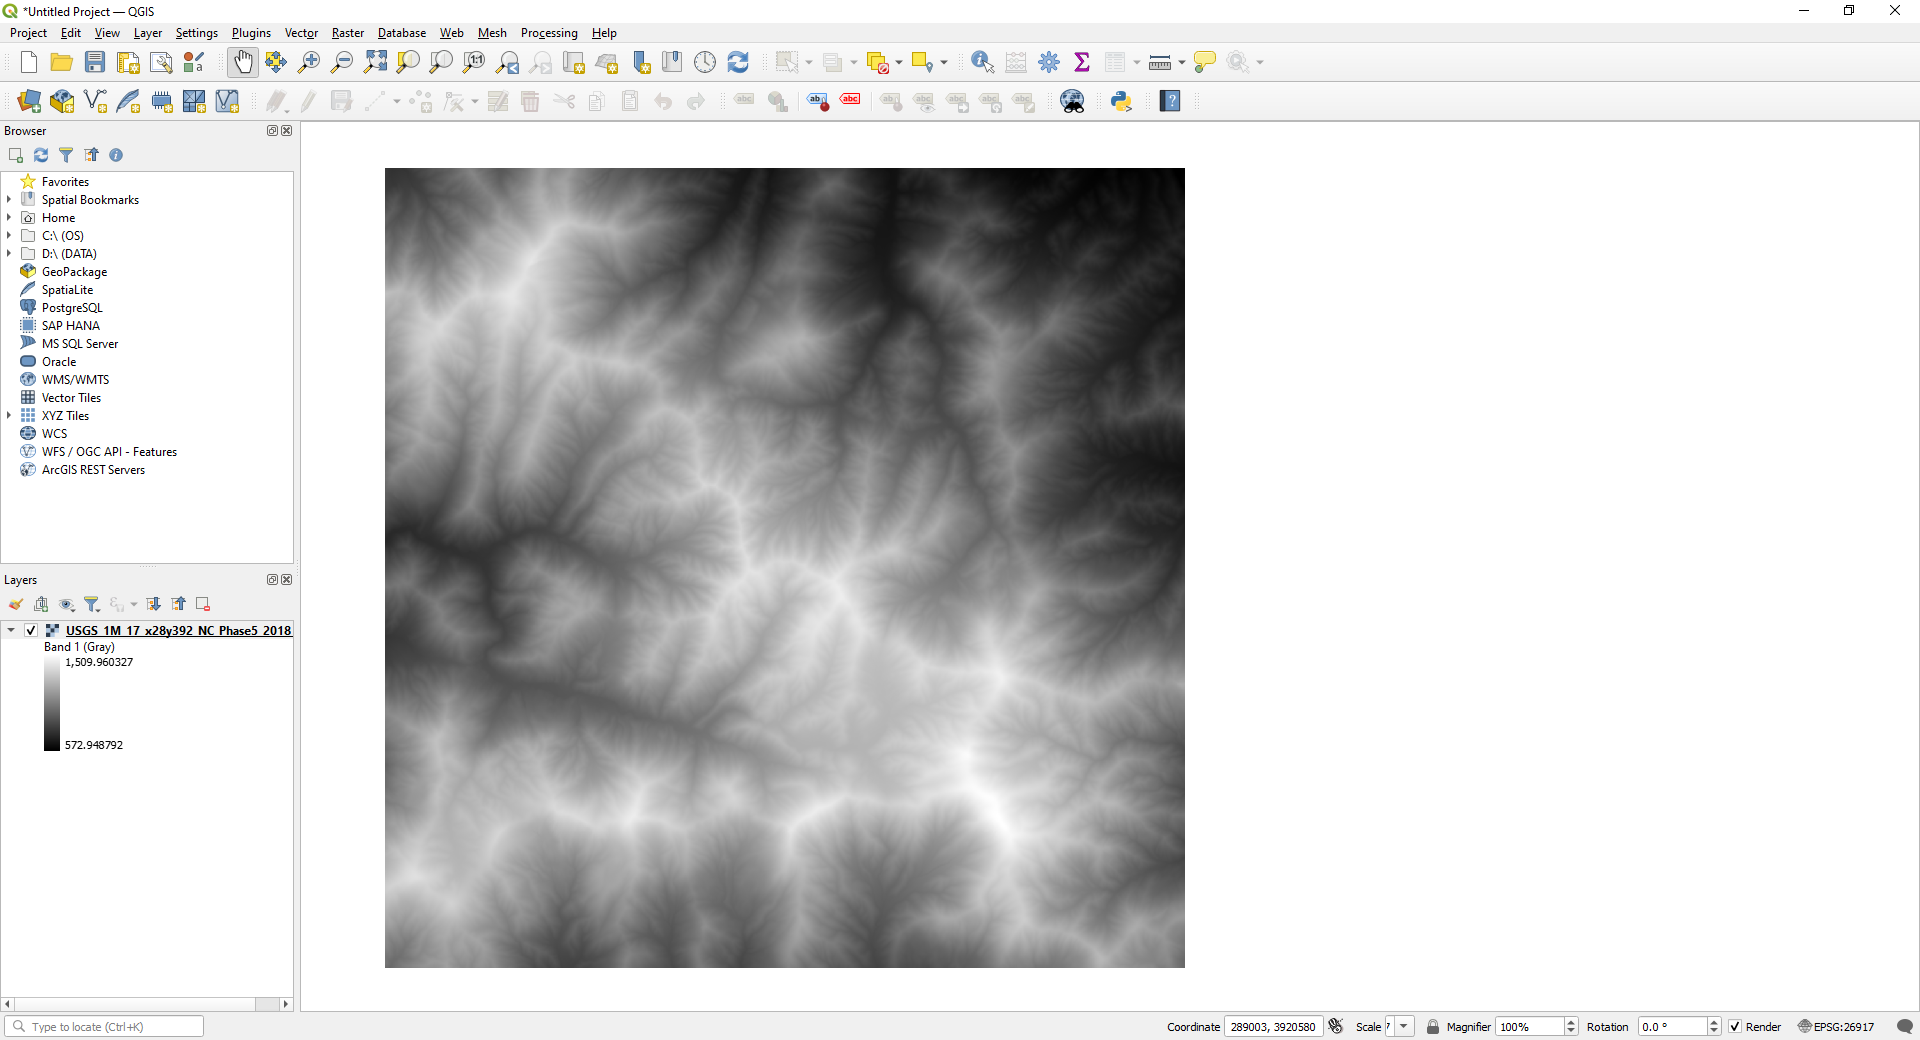Click the Zoom Full extent icon
This screenshot has width=1920, height=1040.
click(375, 62)
